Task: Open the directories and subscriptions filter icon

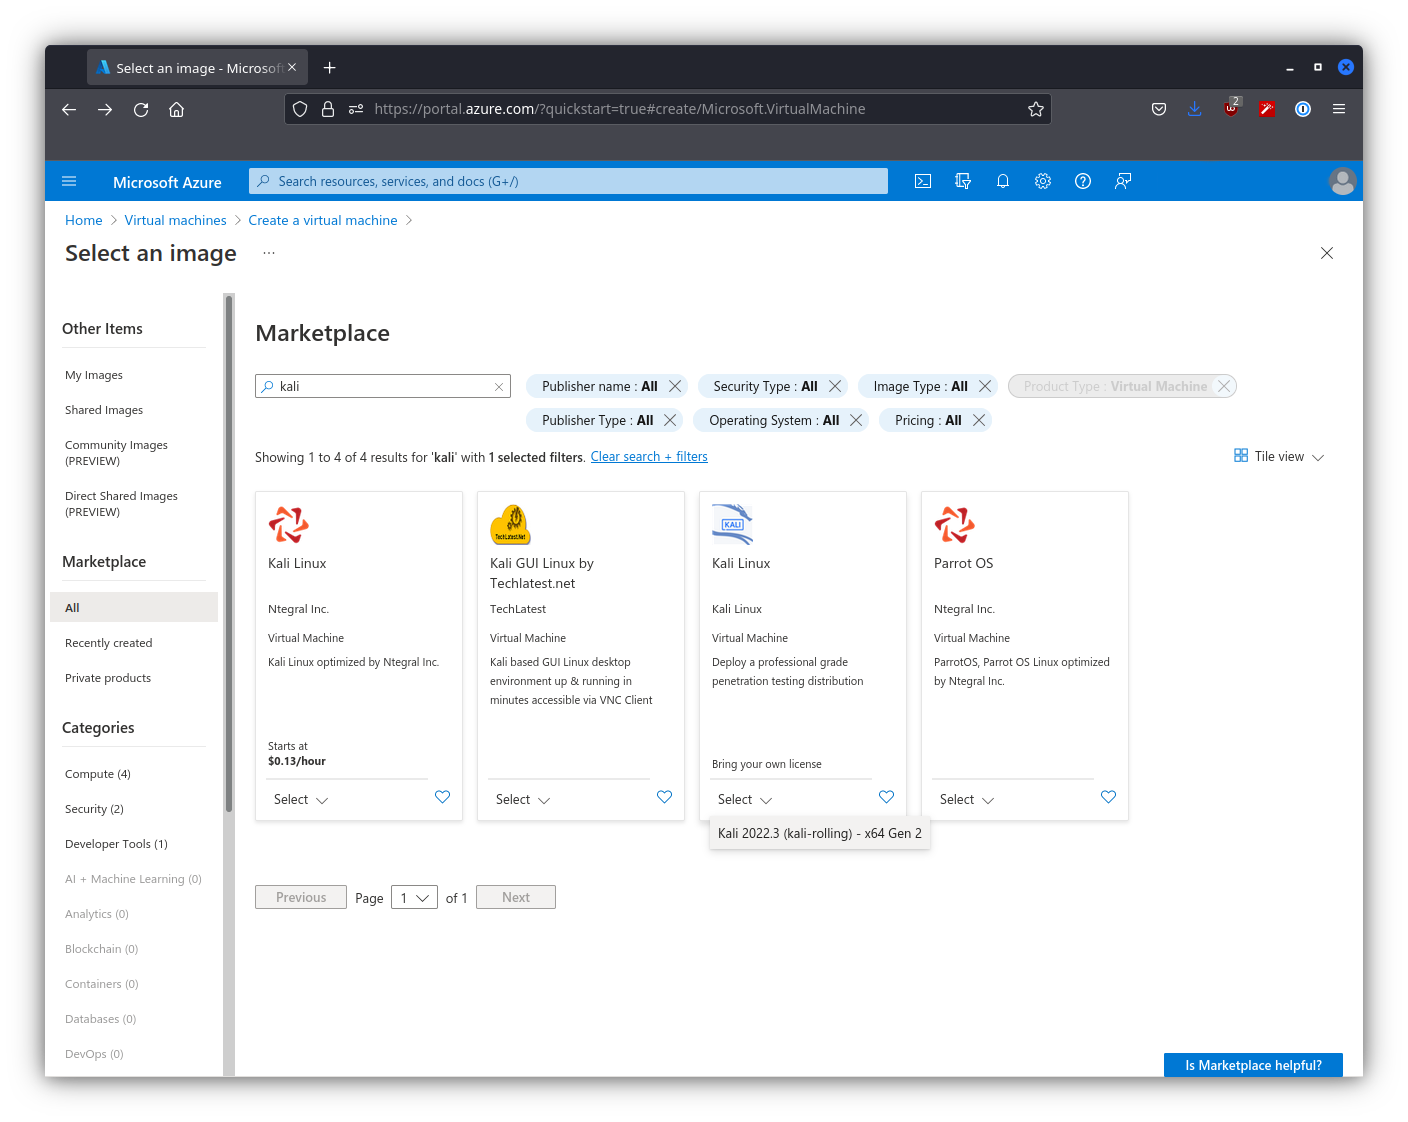Action: coord(963,181)
